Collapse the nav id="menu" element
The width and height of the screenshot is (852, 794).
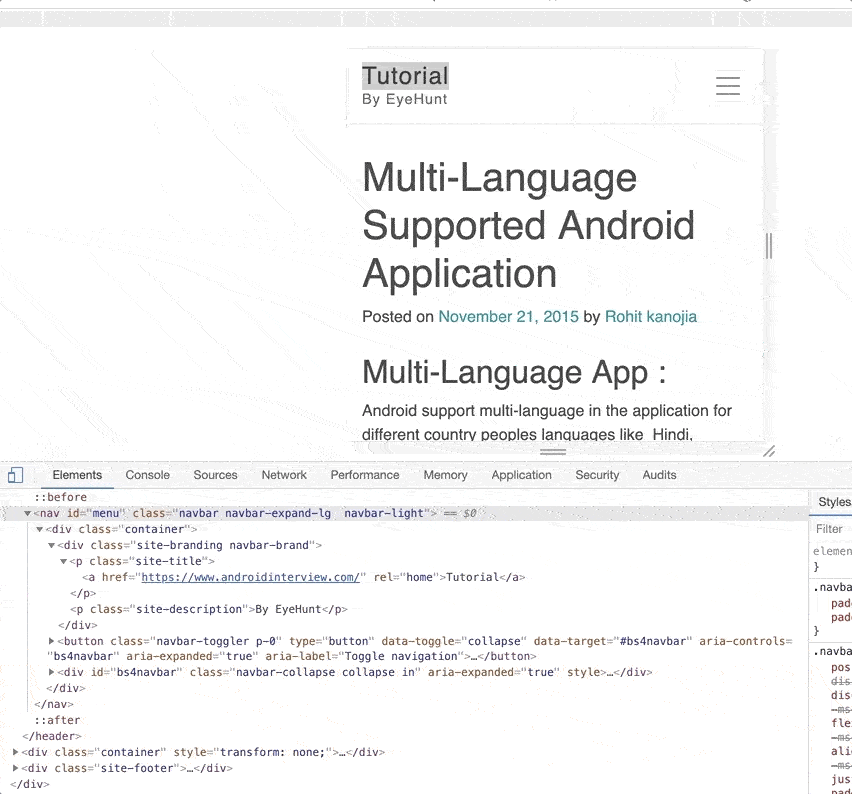[28, 513]
